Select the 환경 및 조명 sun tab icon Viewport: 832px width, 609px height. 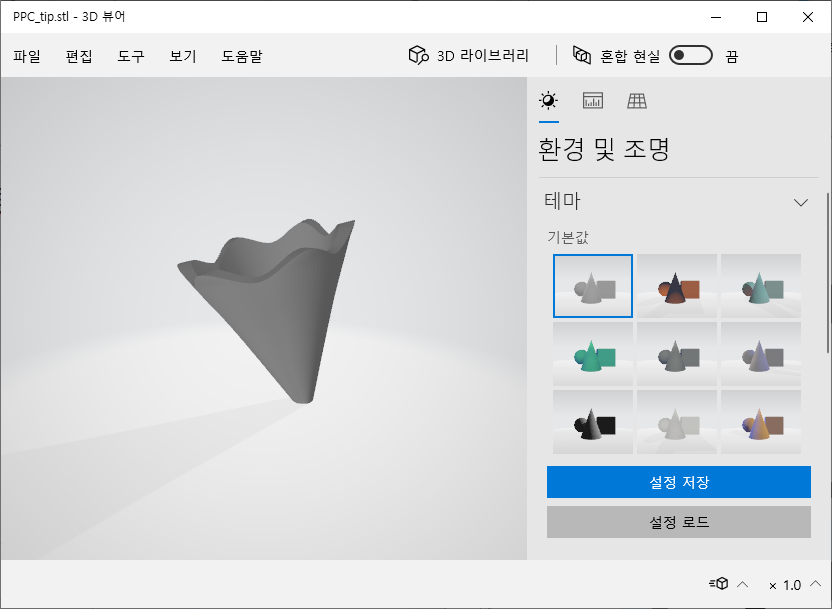(x=548, y=100)
